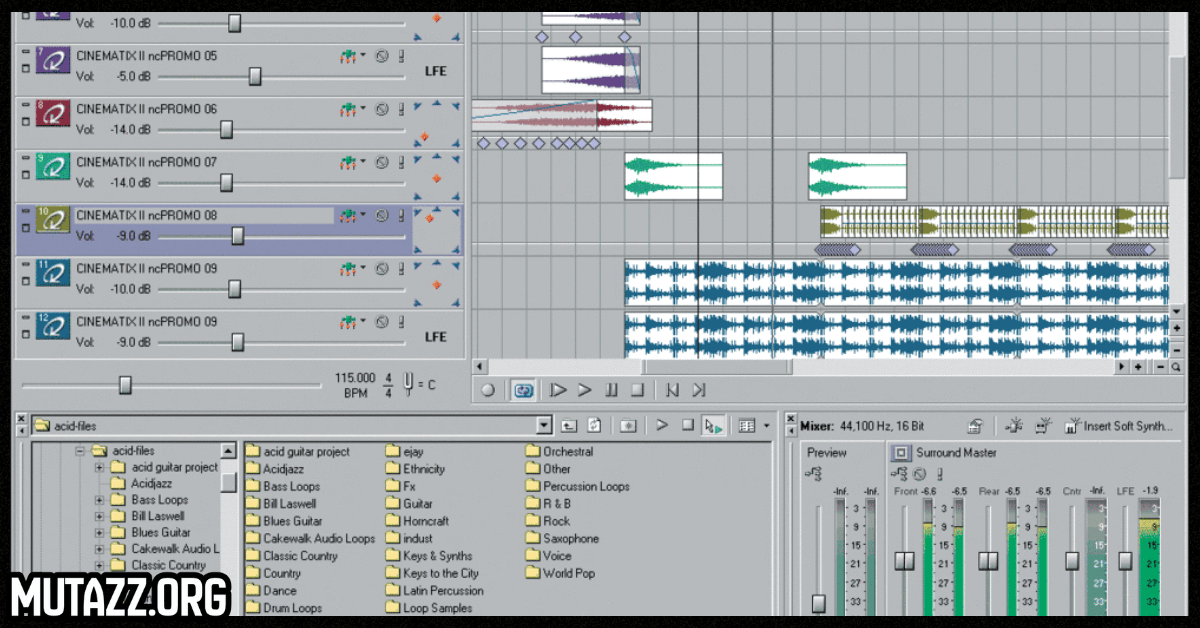Viewport: 1200px width, 628px height.
Task: Click track 10 olive loop icon
Action: pyautogui.click(x=52, y=219)
